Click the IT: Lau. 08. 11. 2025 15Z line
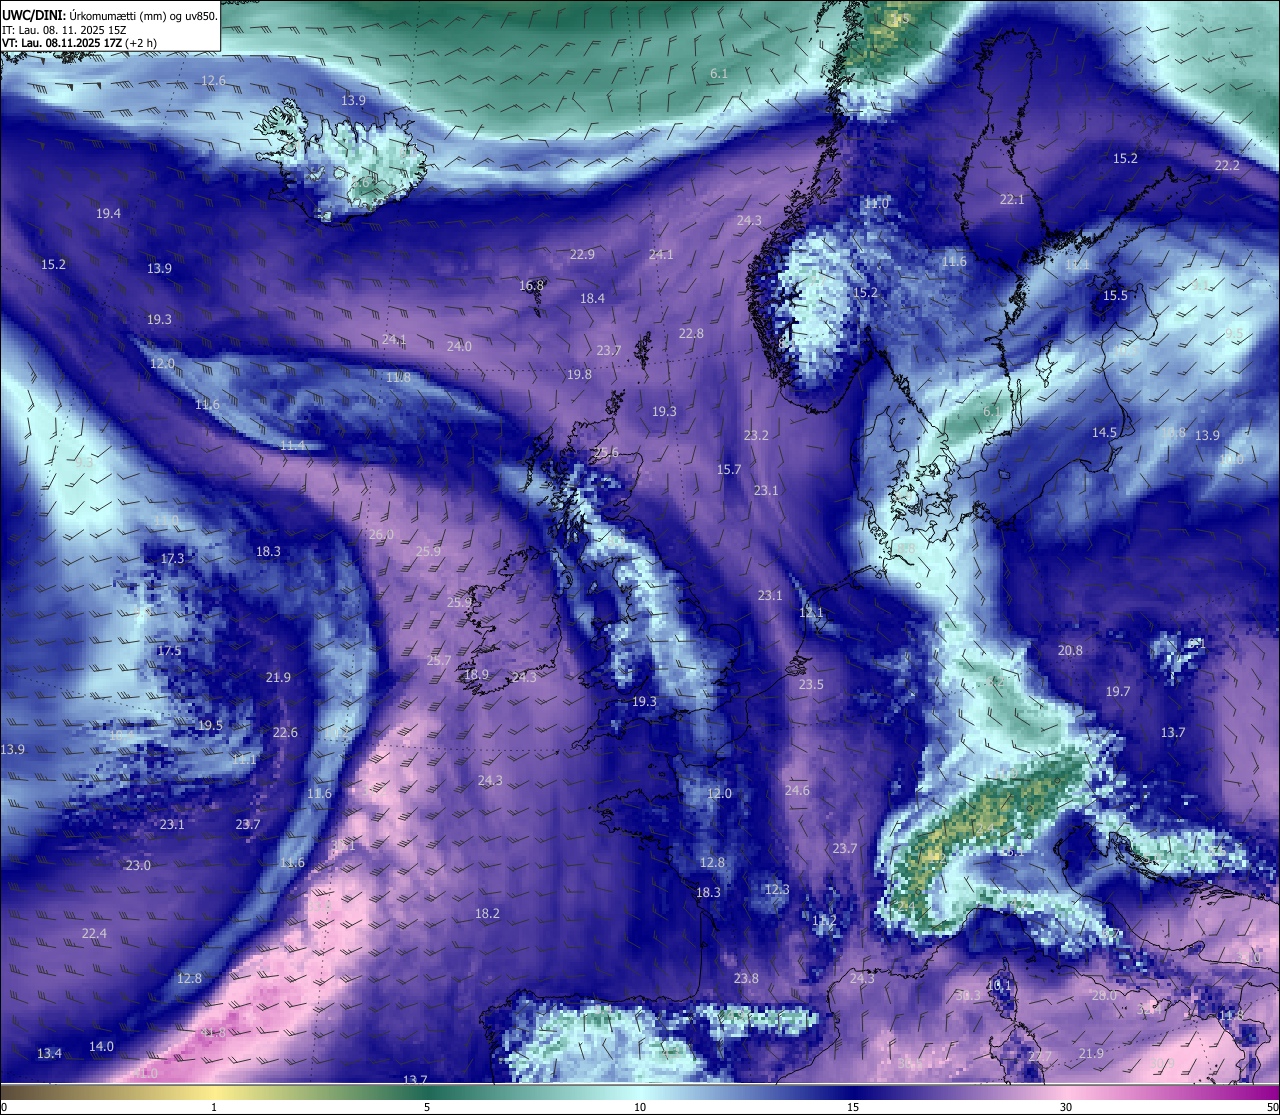This screenshot has height=1115, width=1280. [x=64, y=30]
